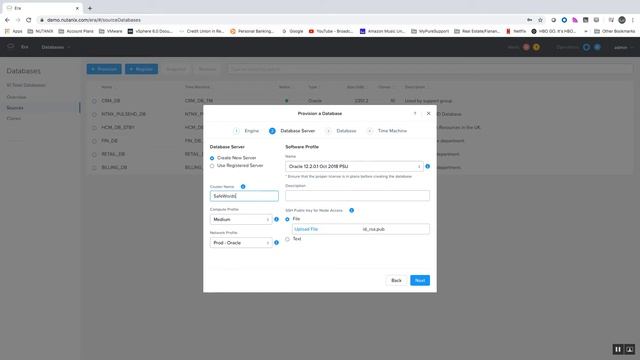Click the browser address bar
Screen dimensions: 640x360
(x=282, y=20)
